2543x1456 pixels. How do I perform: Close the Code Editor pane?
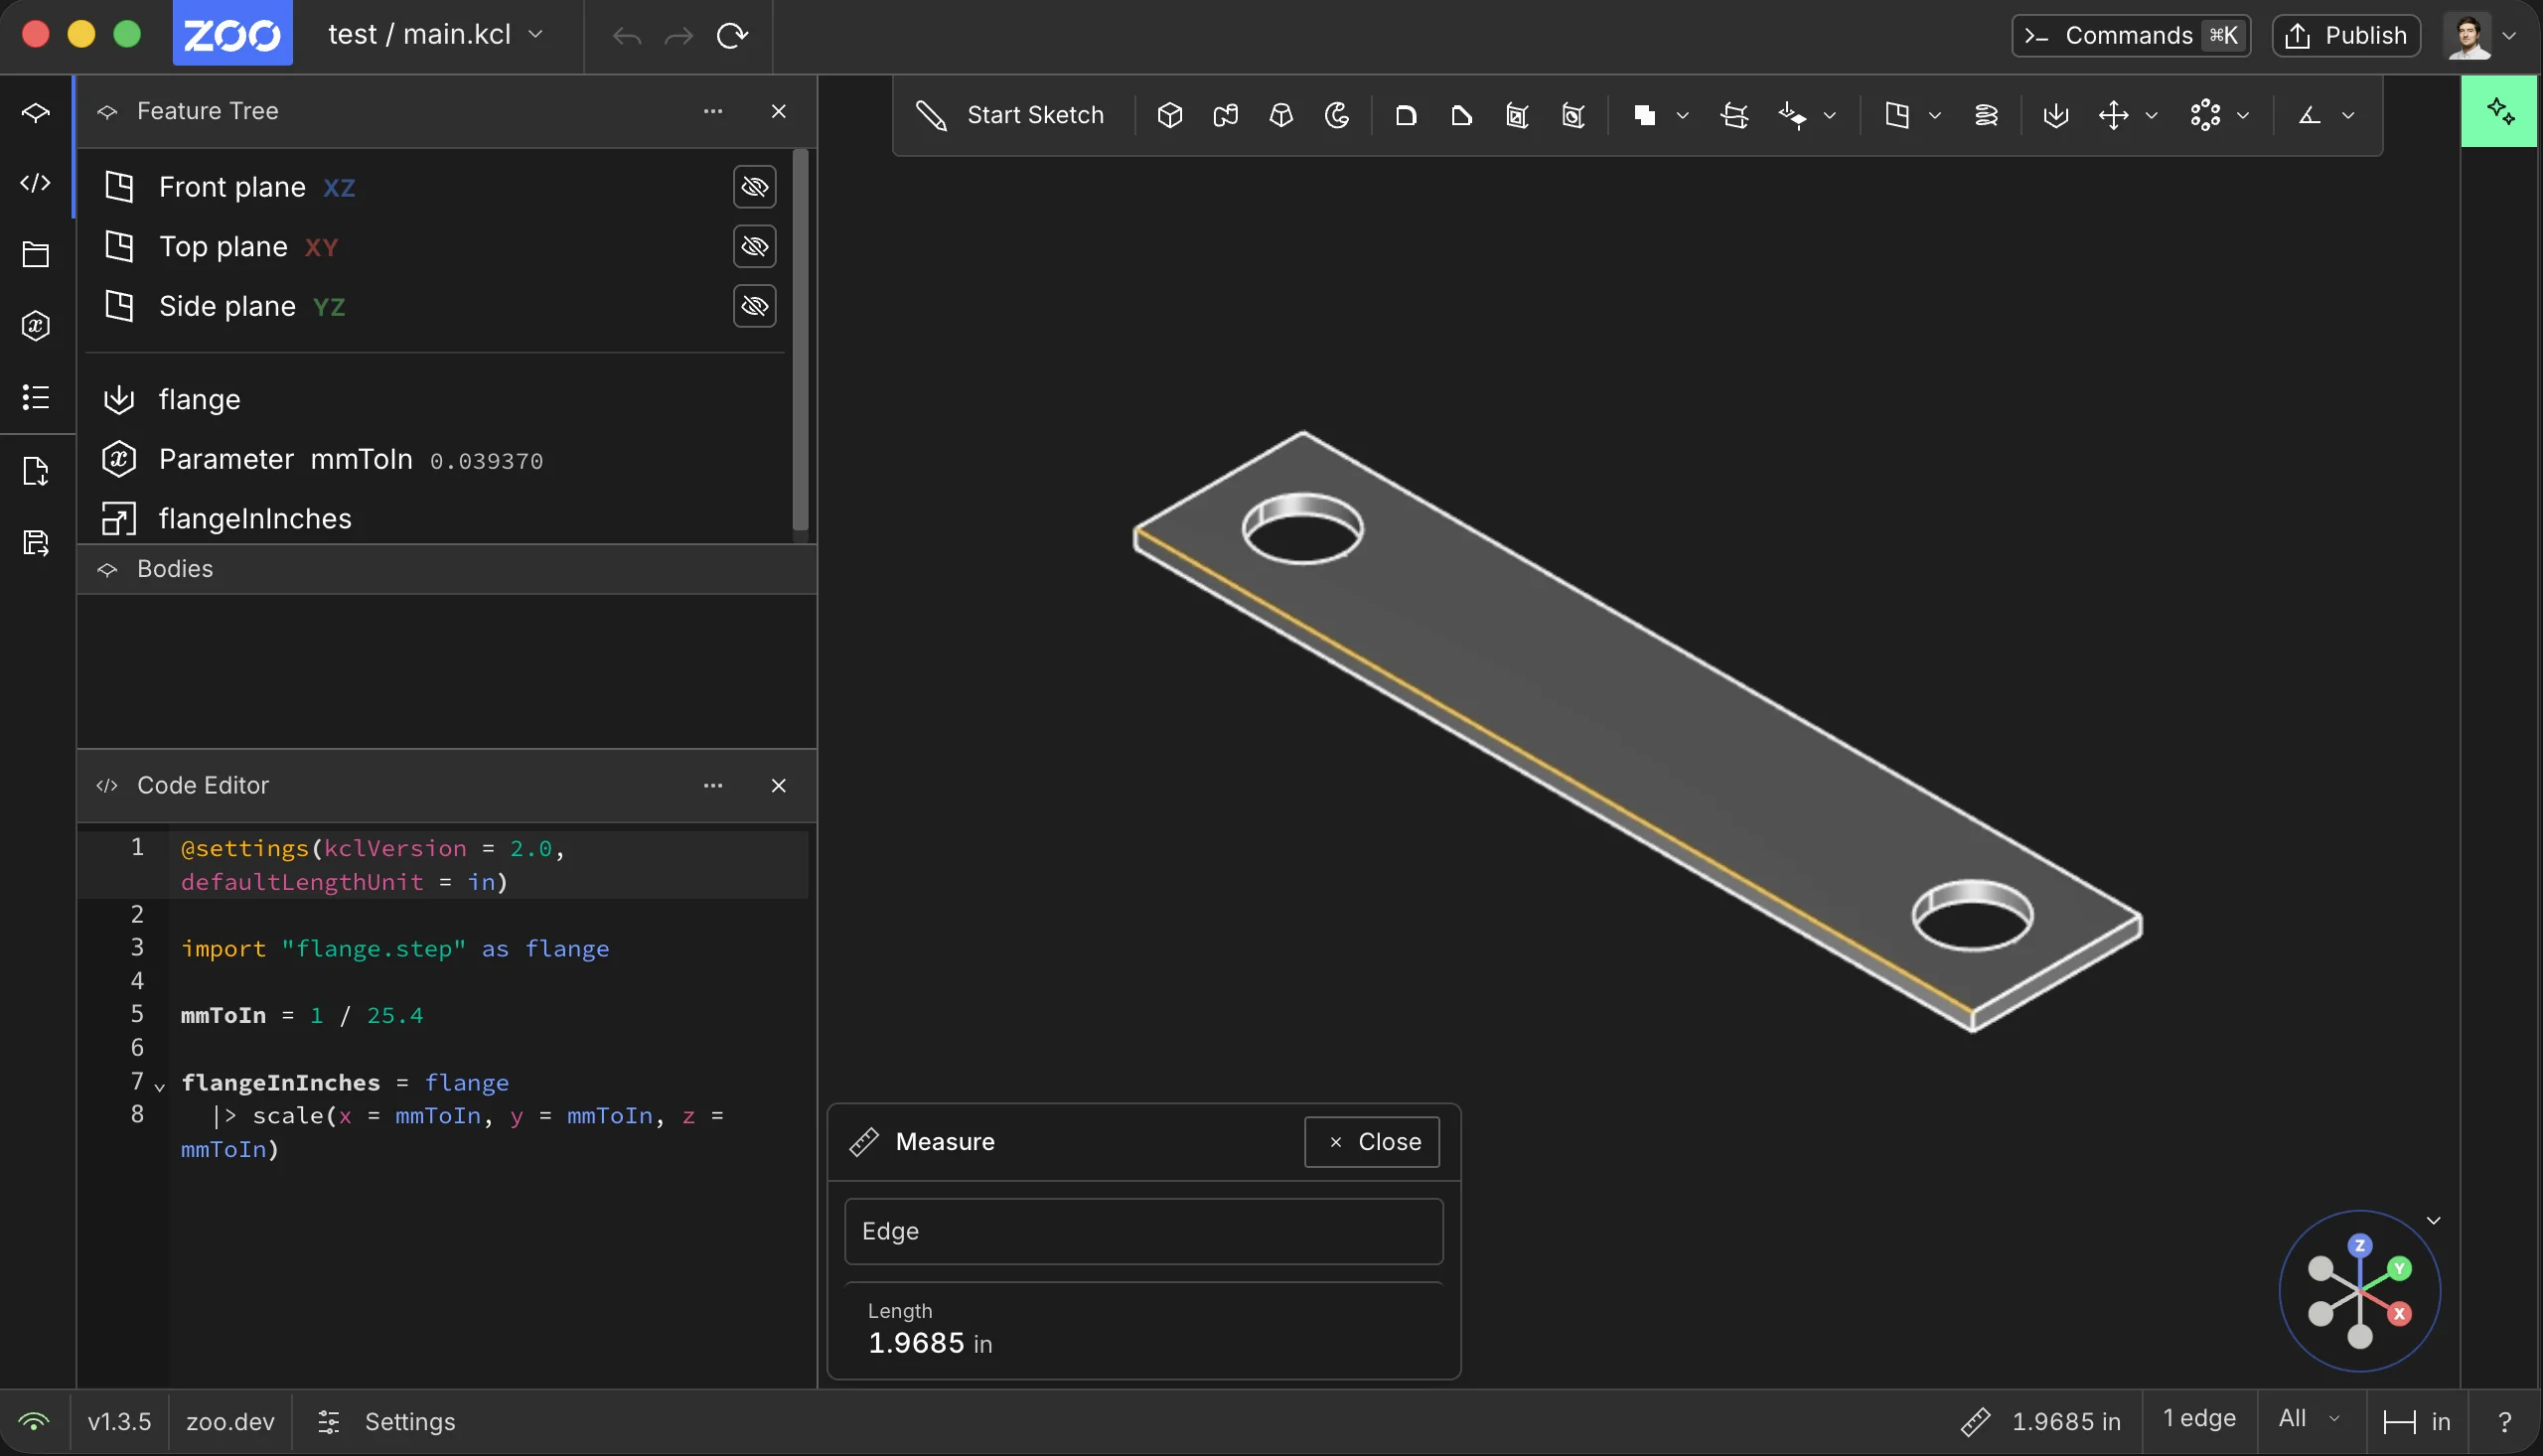779,786
